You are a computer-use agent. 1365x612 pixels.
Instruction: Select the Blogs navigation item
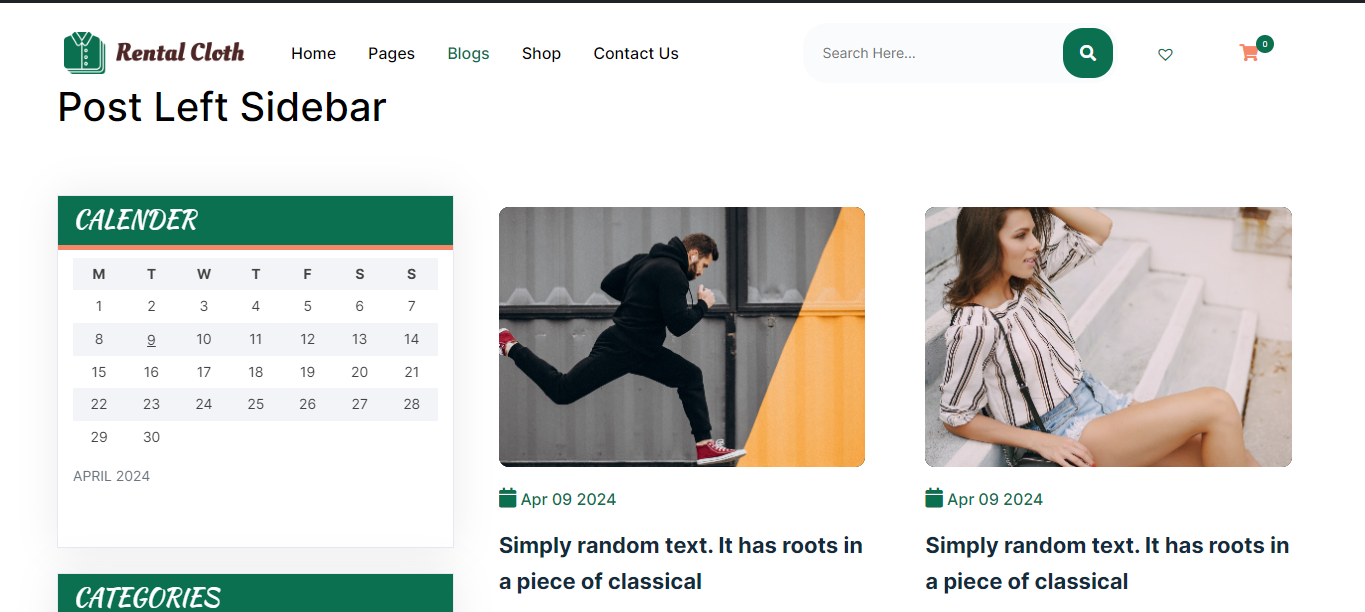point(468,53)
